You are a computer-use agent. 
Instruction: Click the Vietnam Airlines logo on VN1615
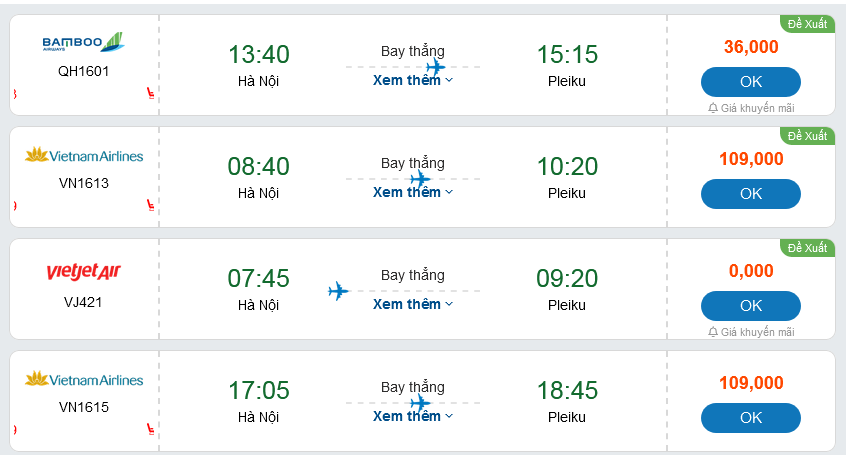tap(83, 379)
